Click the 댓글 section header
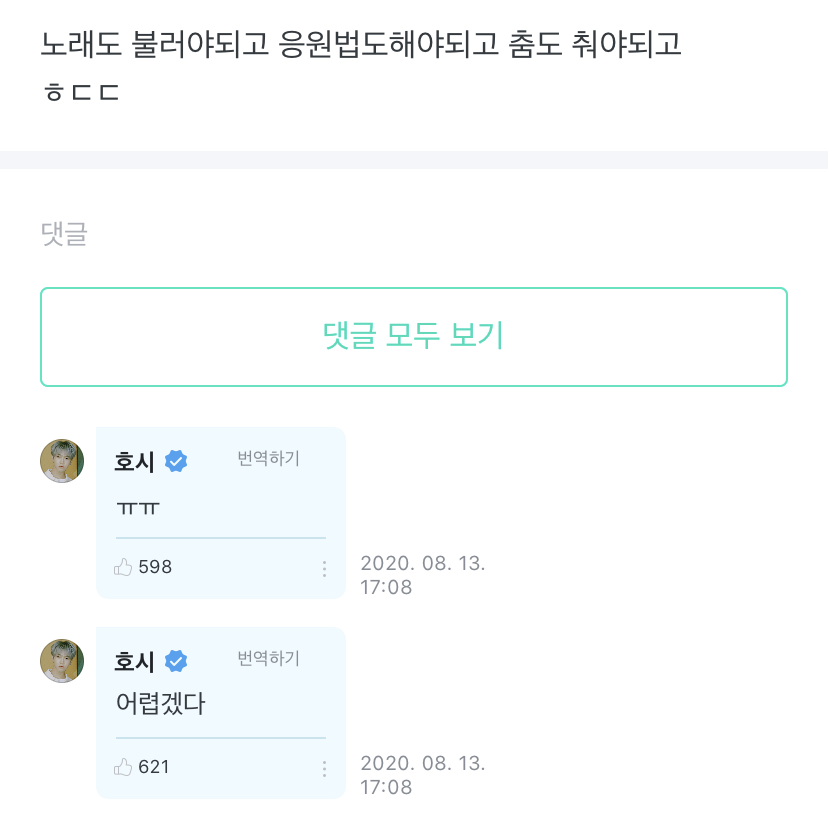828x819 pixels. click(62, 234)
